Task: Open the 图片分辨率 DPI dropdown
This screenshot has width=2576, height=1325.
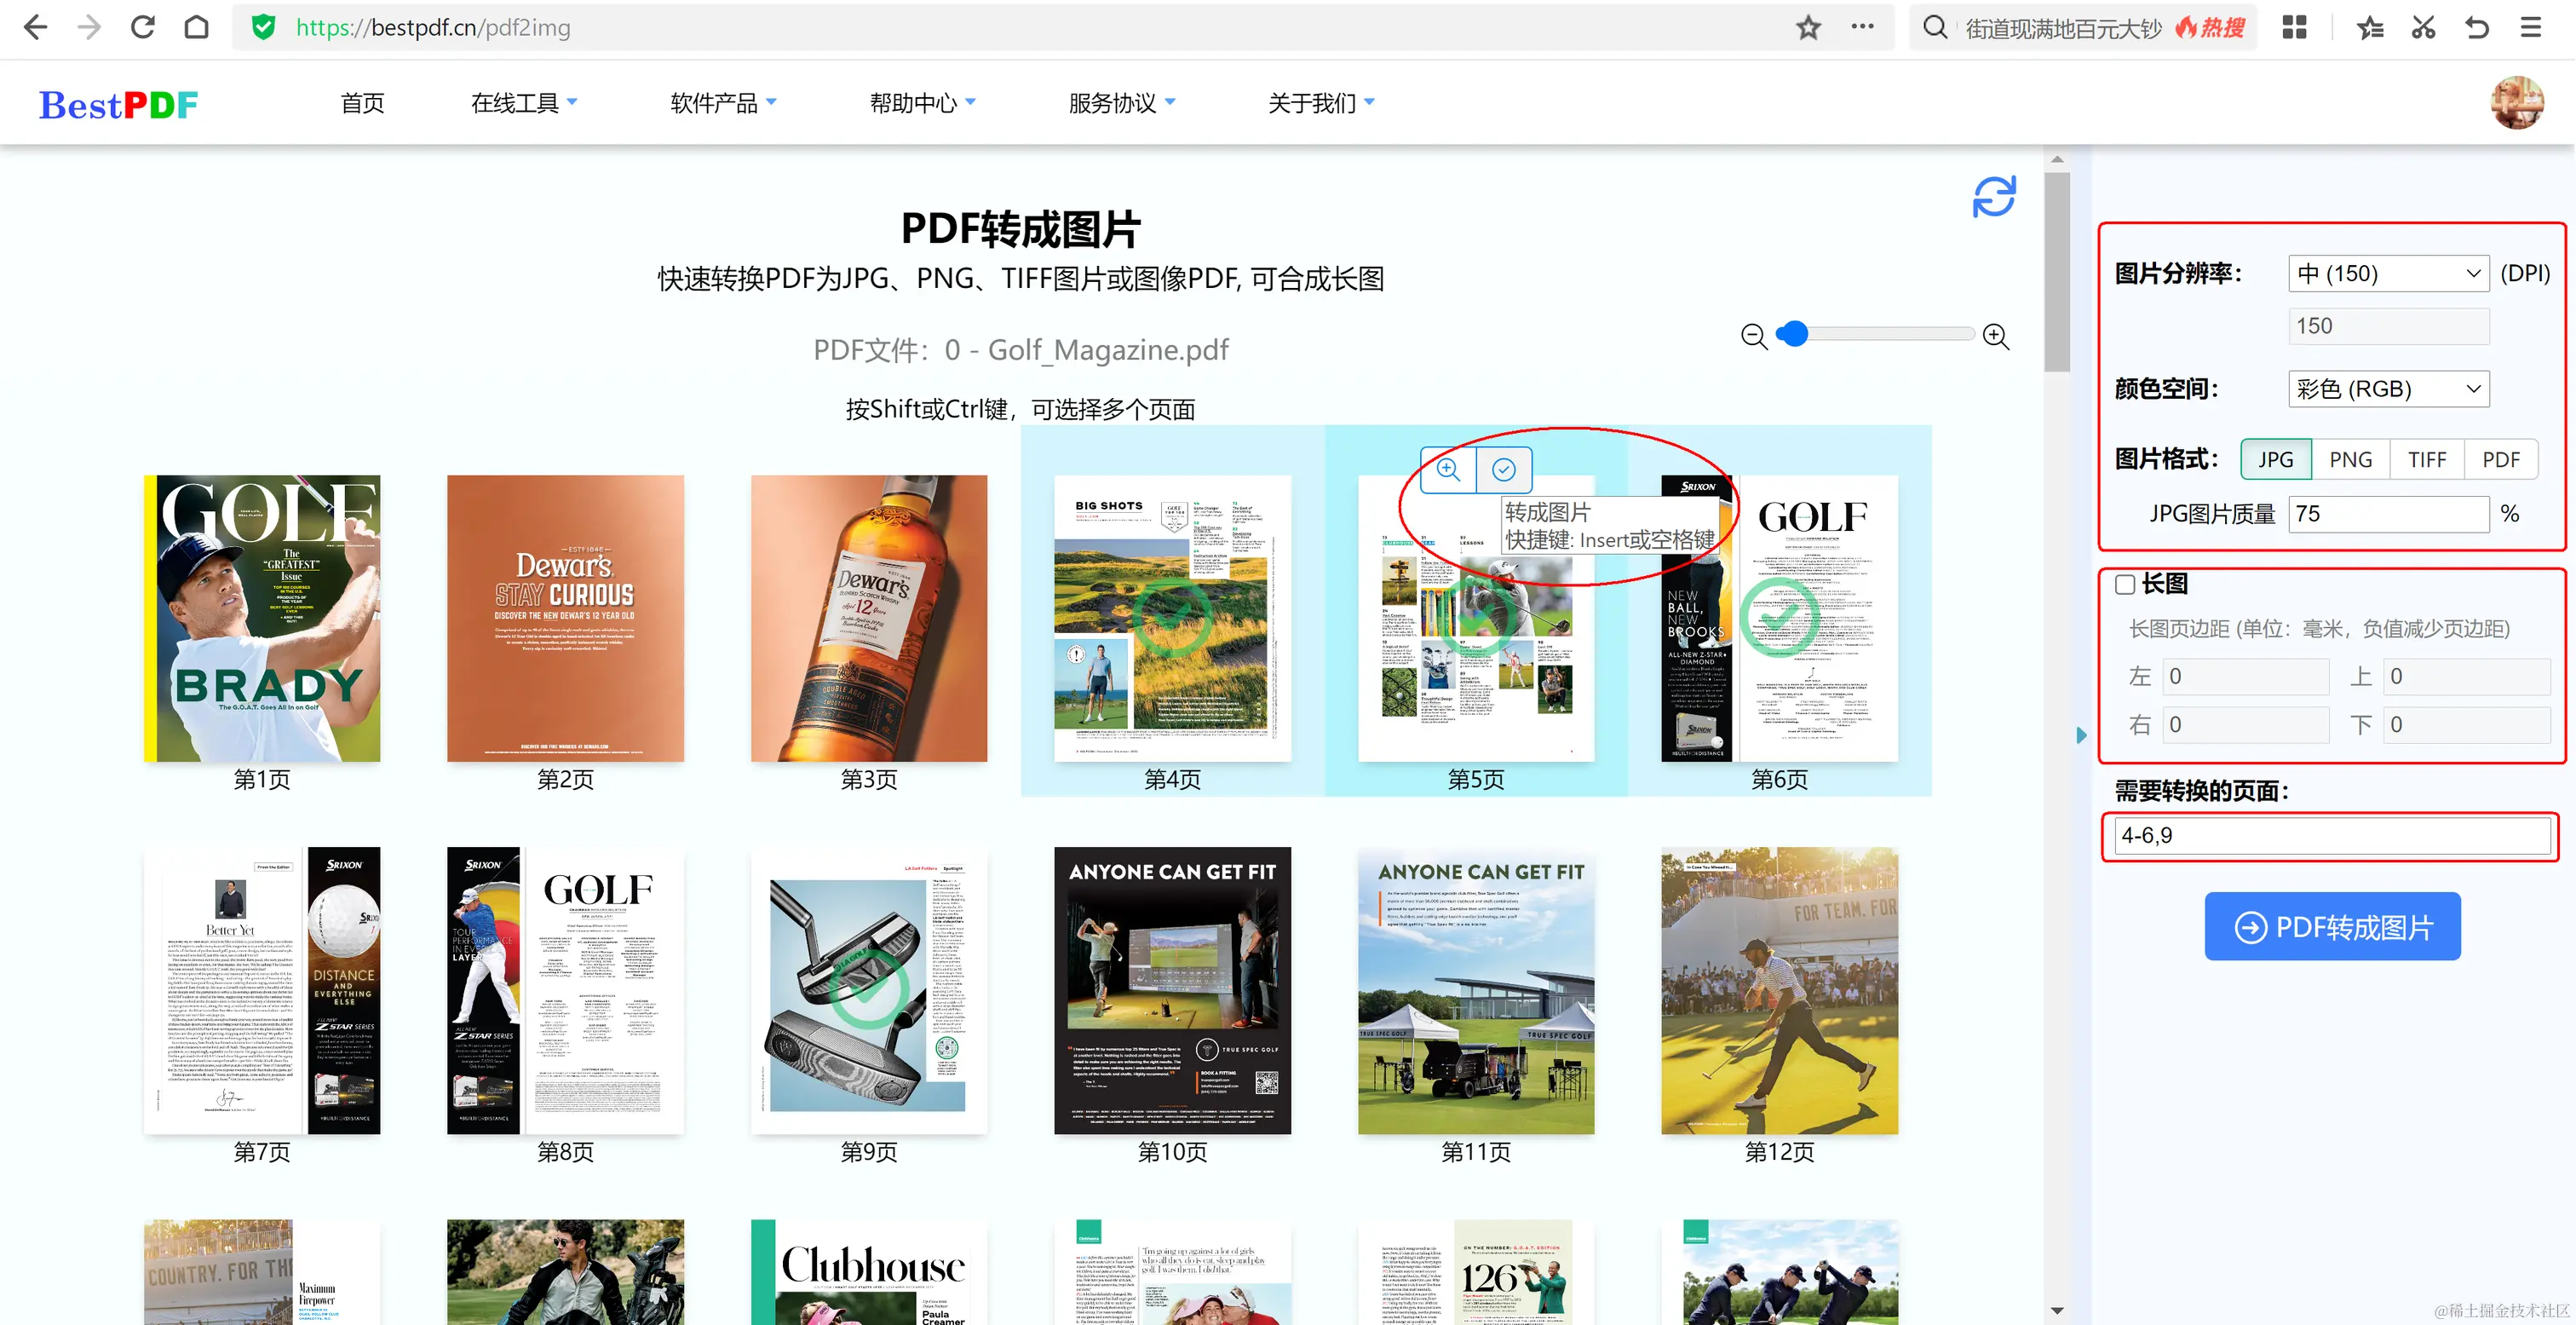Action: click(2387, 273)
